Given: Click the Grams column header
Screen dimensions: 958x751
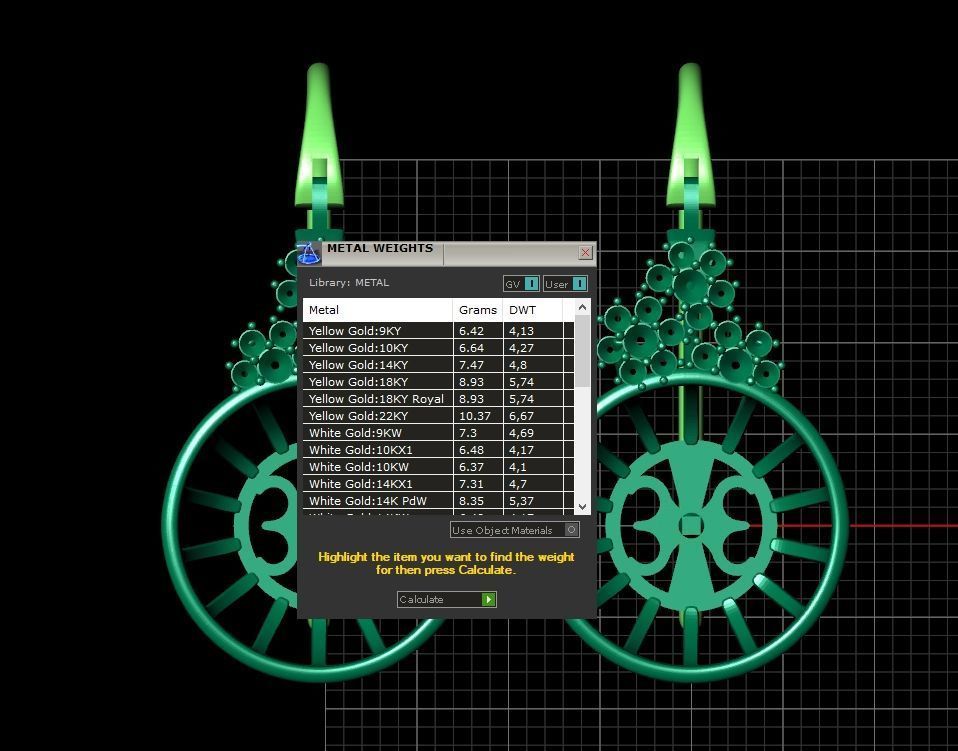Looking at the screenshot, I should coord(478,310).
